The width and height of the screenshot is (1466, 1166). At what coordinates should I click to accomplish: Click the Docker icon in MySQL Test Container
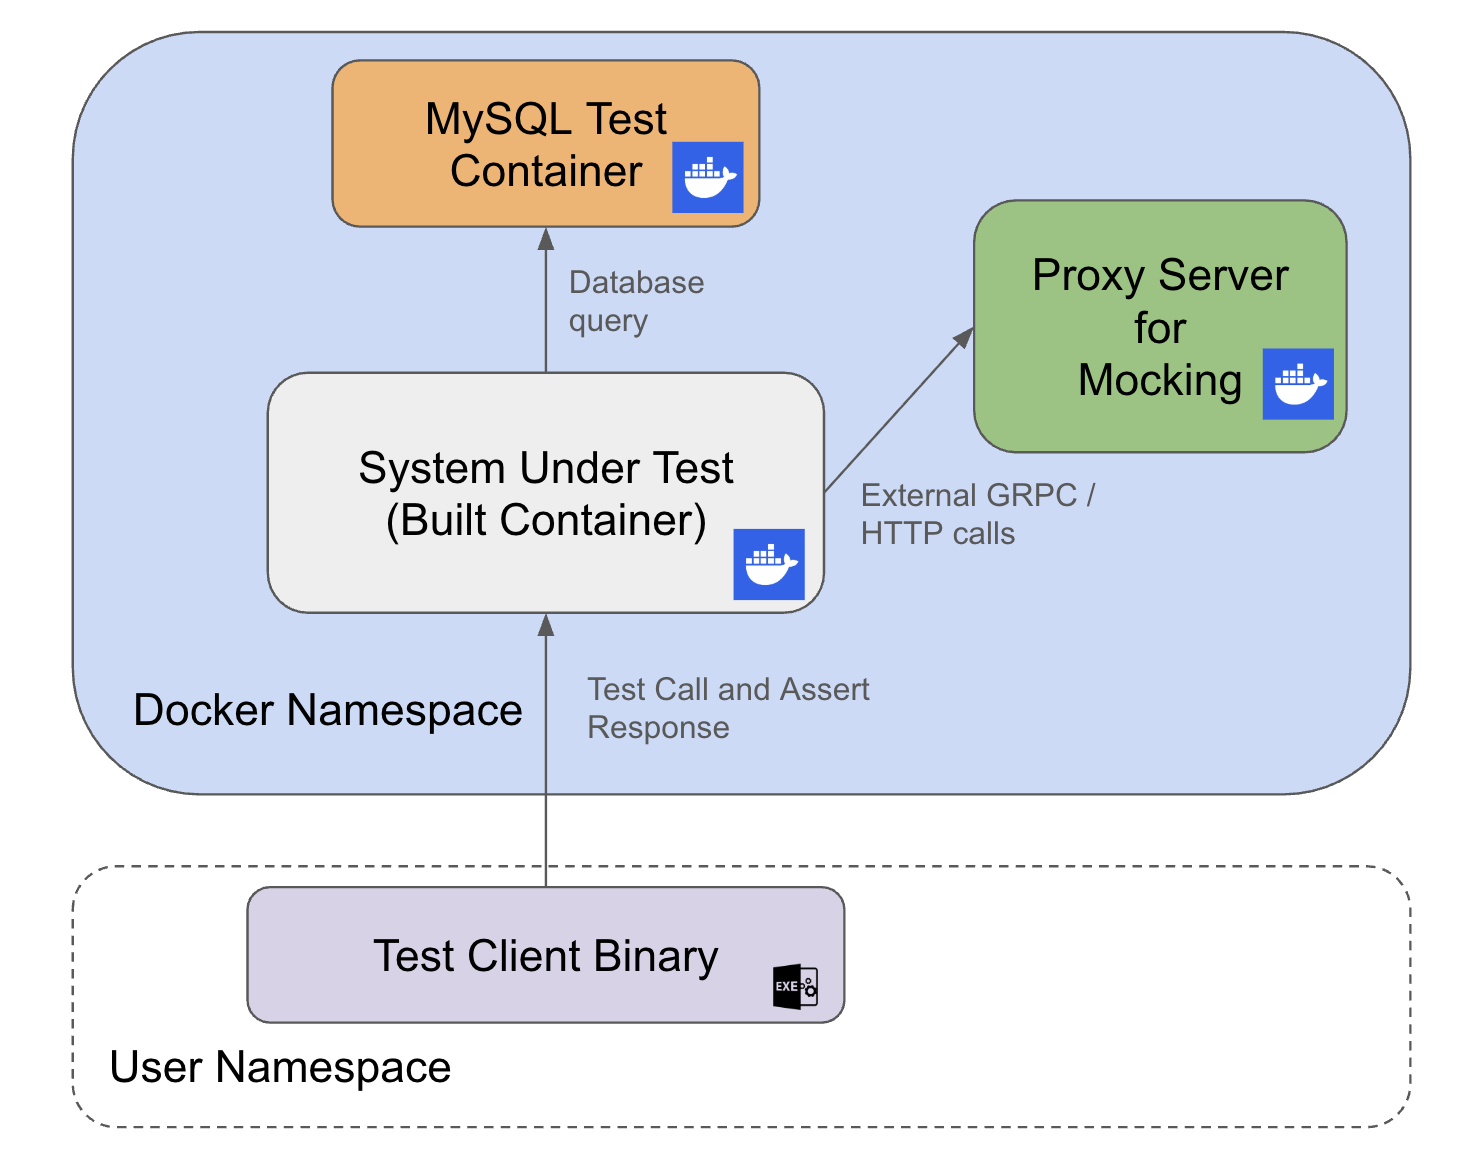pyautogui.click(x=707, y=177)
